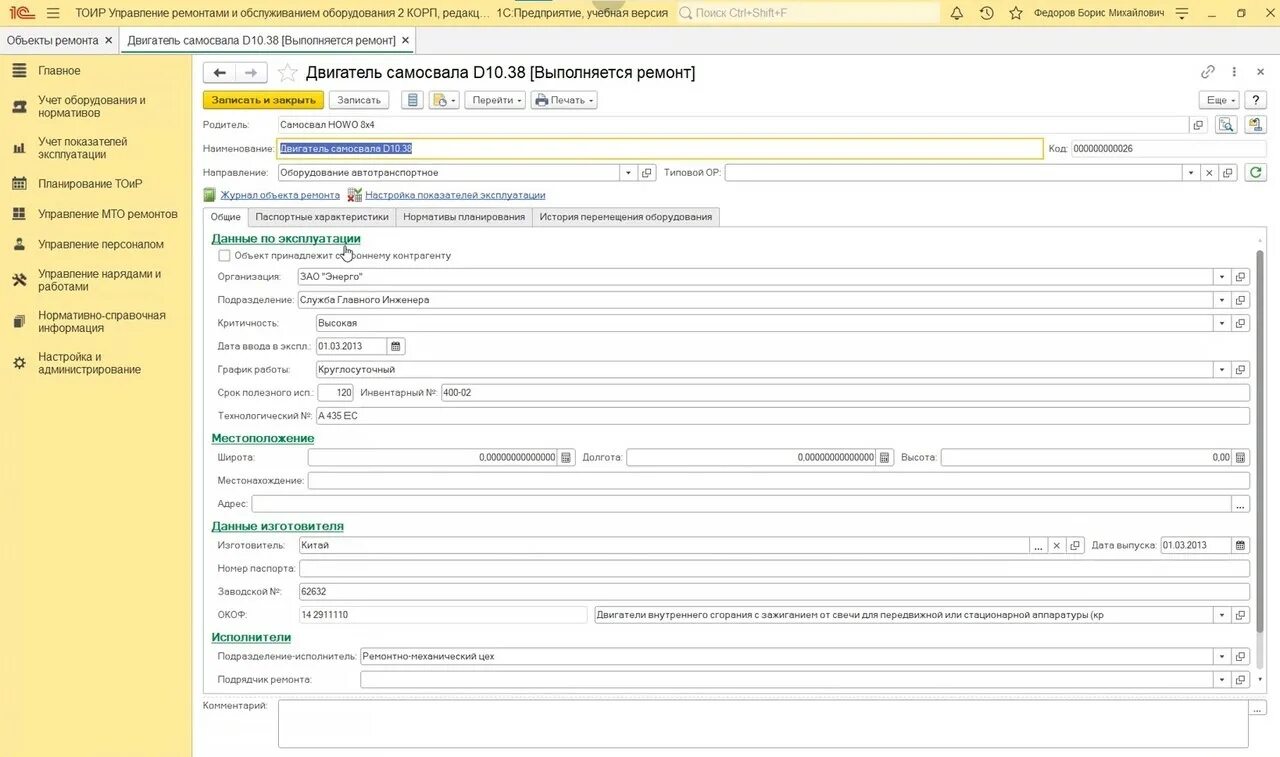Toggle Объект принадлежит стороннему контрагенту checkbox
Viewport: 1280px width, 757px height.
(224, 255)
